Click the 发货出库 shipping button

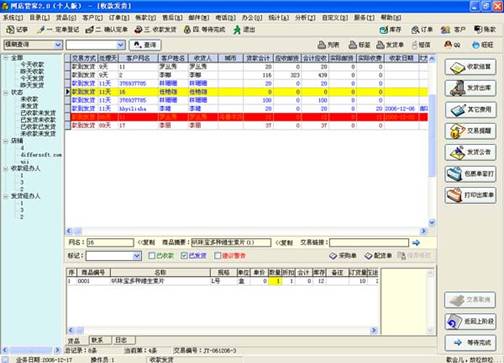470,88
